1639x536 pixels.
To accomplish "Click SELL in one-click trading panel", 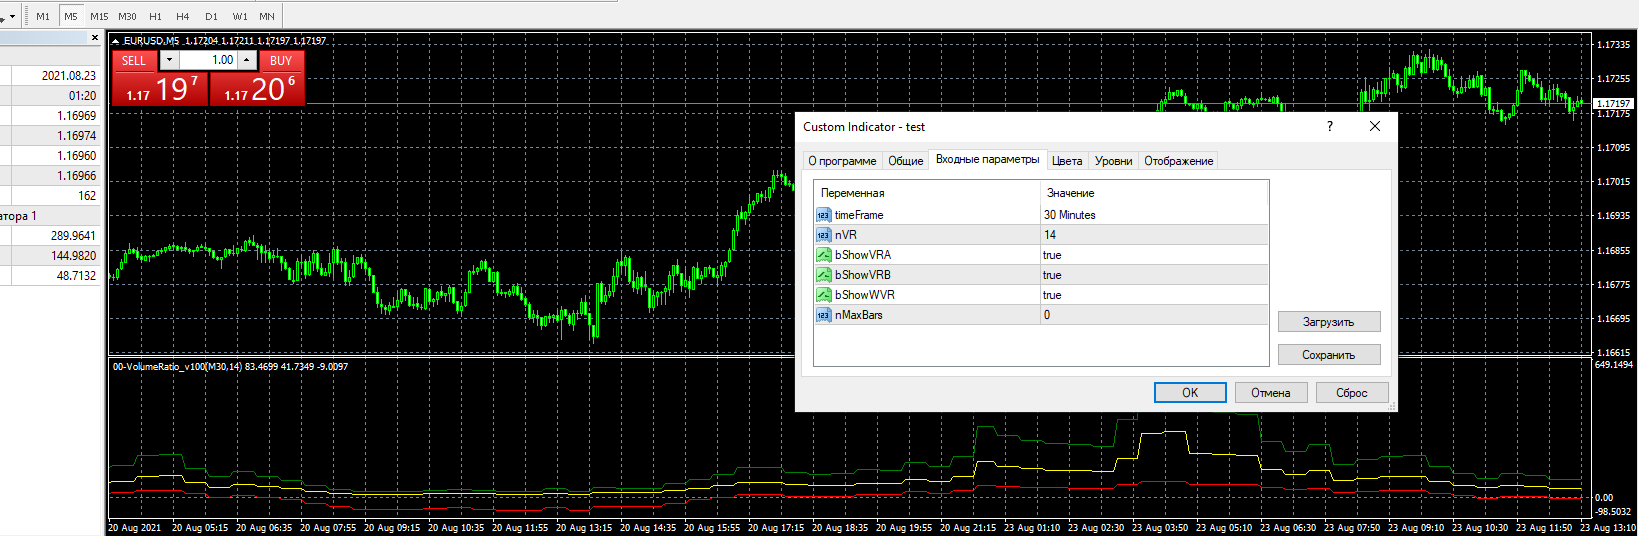I will click(x=134, y=60).
